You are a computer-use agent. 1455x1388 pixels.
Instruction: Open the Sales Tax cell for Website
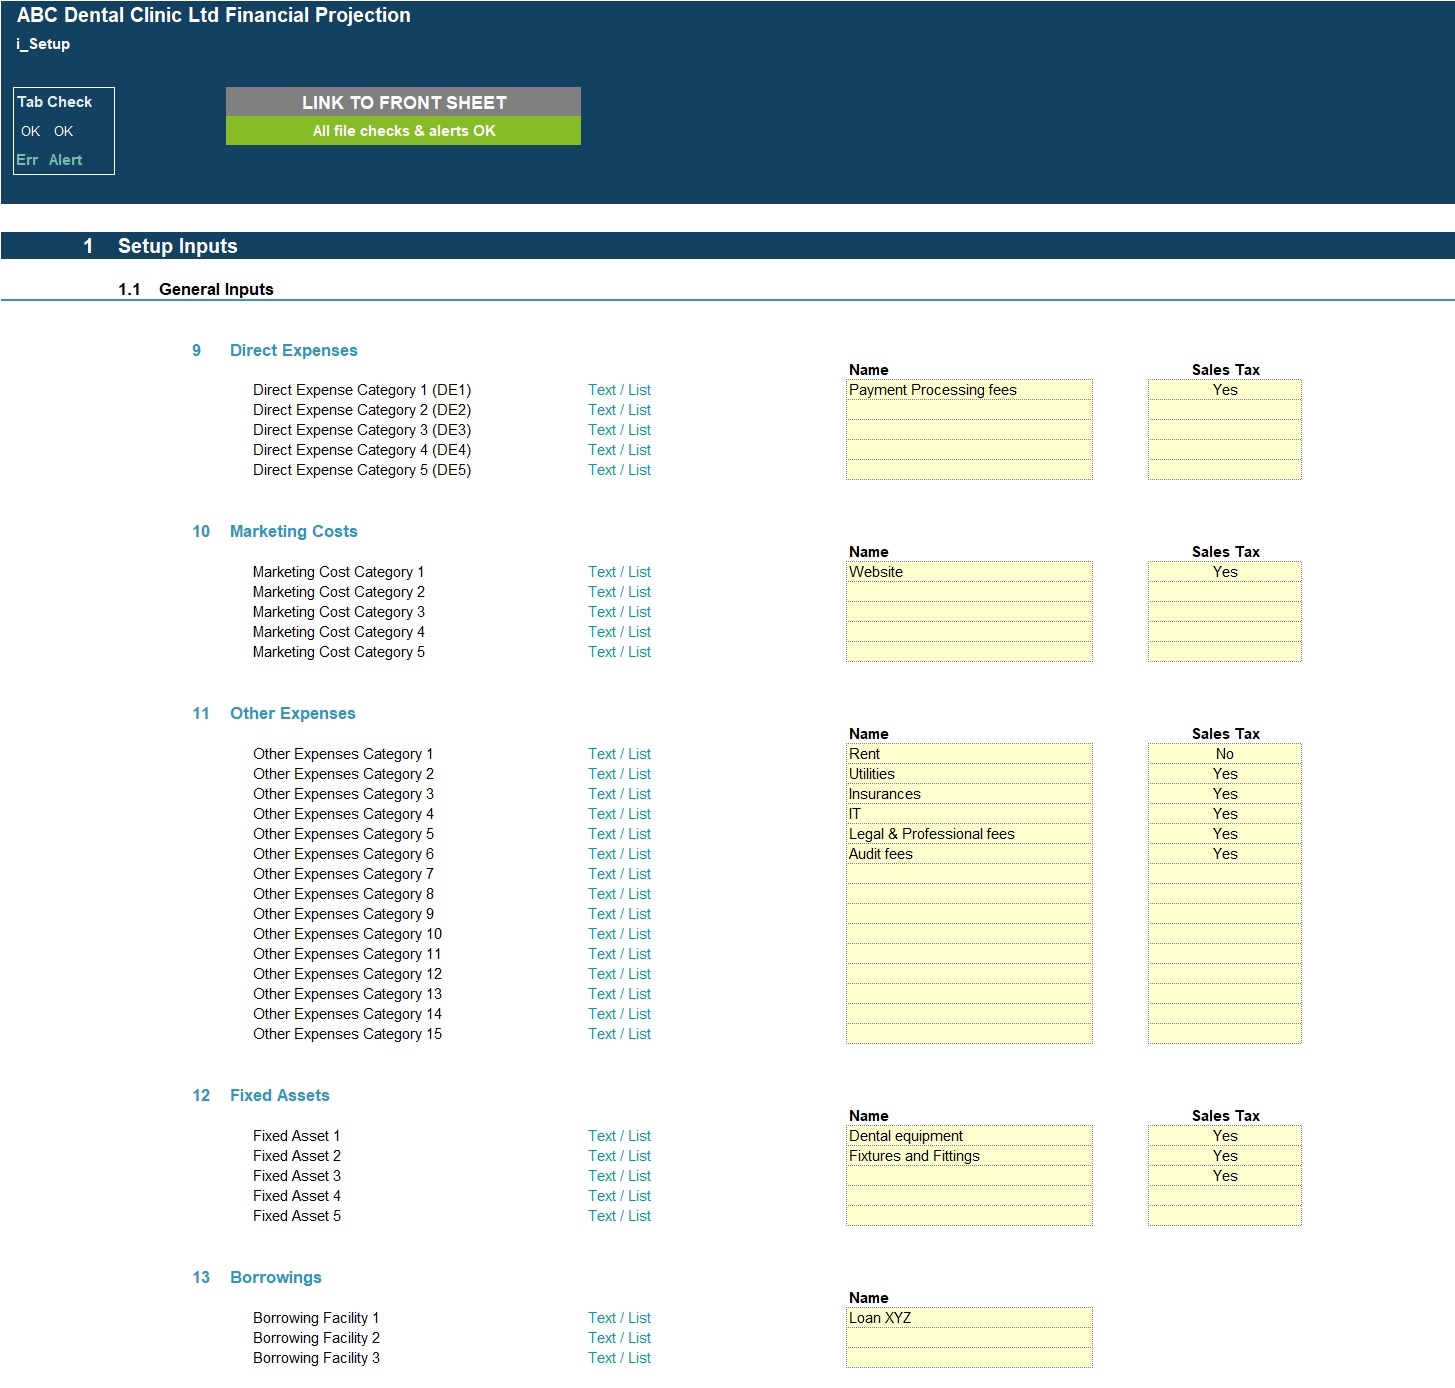(1225, 572)
